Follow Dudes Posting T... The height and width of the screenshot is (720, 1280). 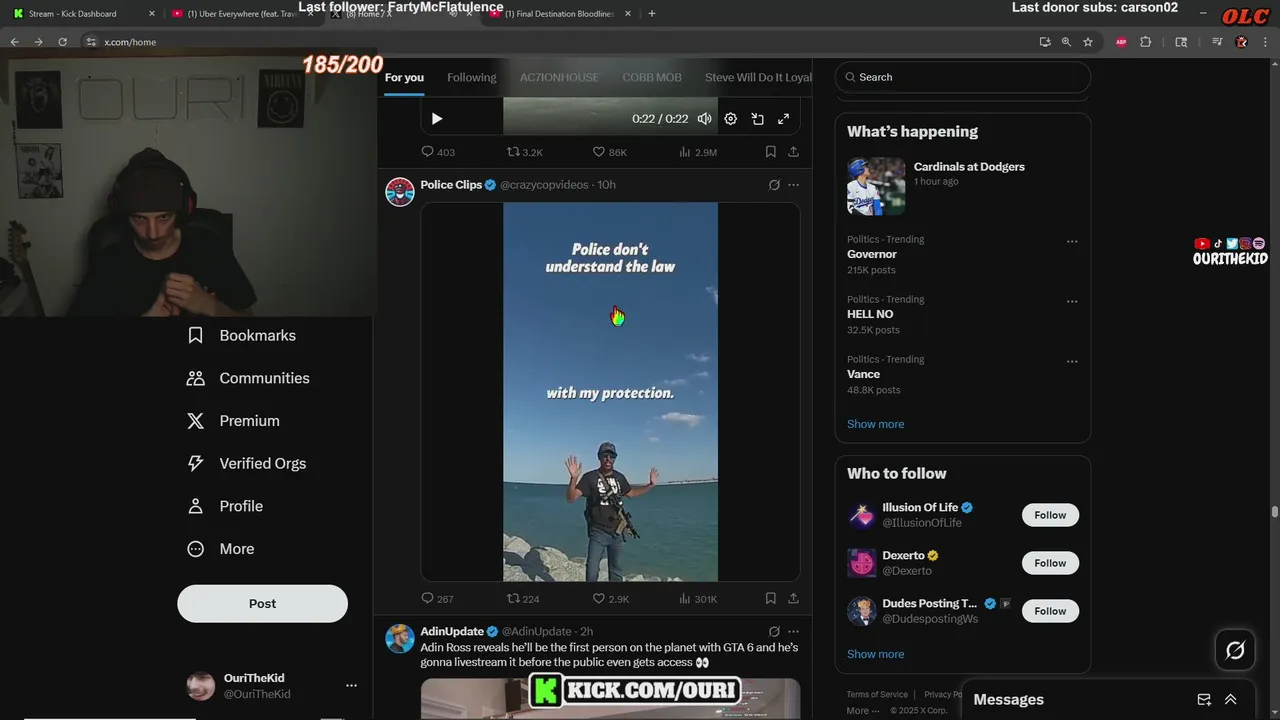tap(1050, 611)
